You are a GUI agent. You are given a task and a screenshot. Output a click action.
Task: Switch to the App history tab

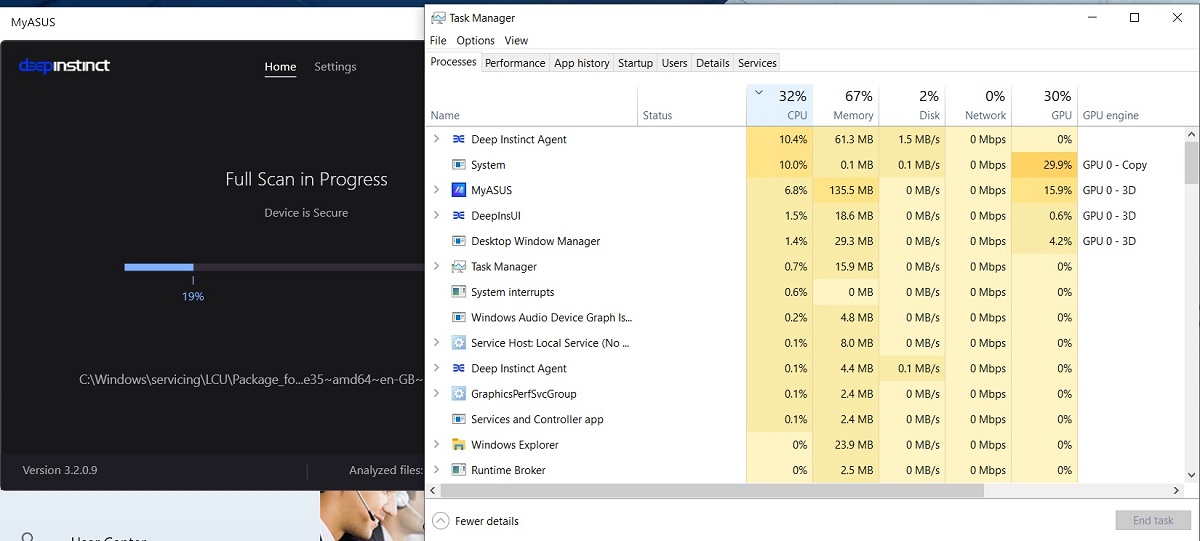582,63
